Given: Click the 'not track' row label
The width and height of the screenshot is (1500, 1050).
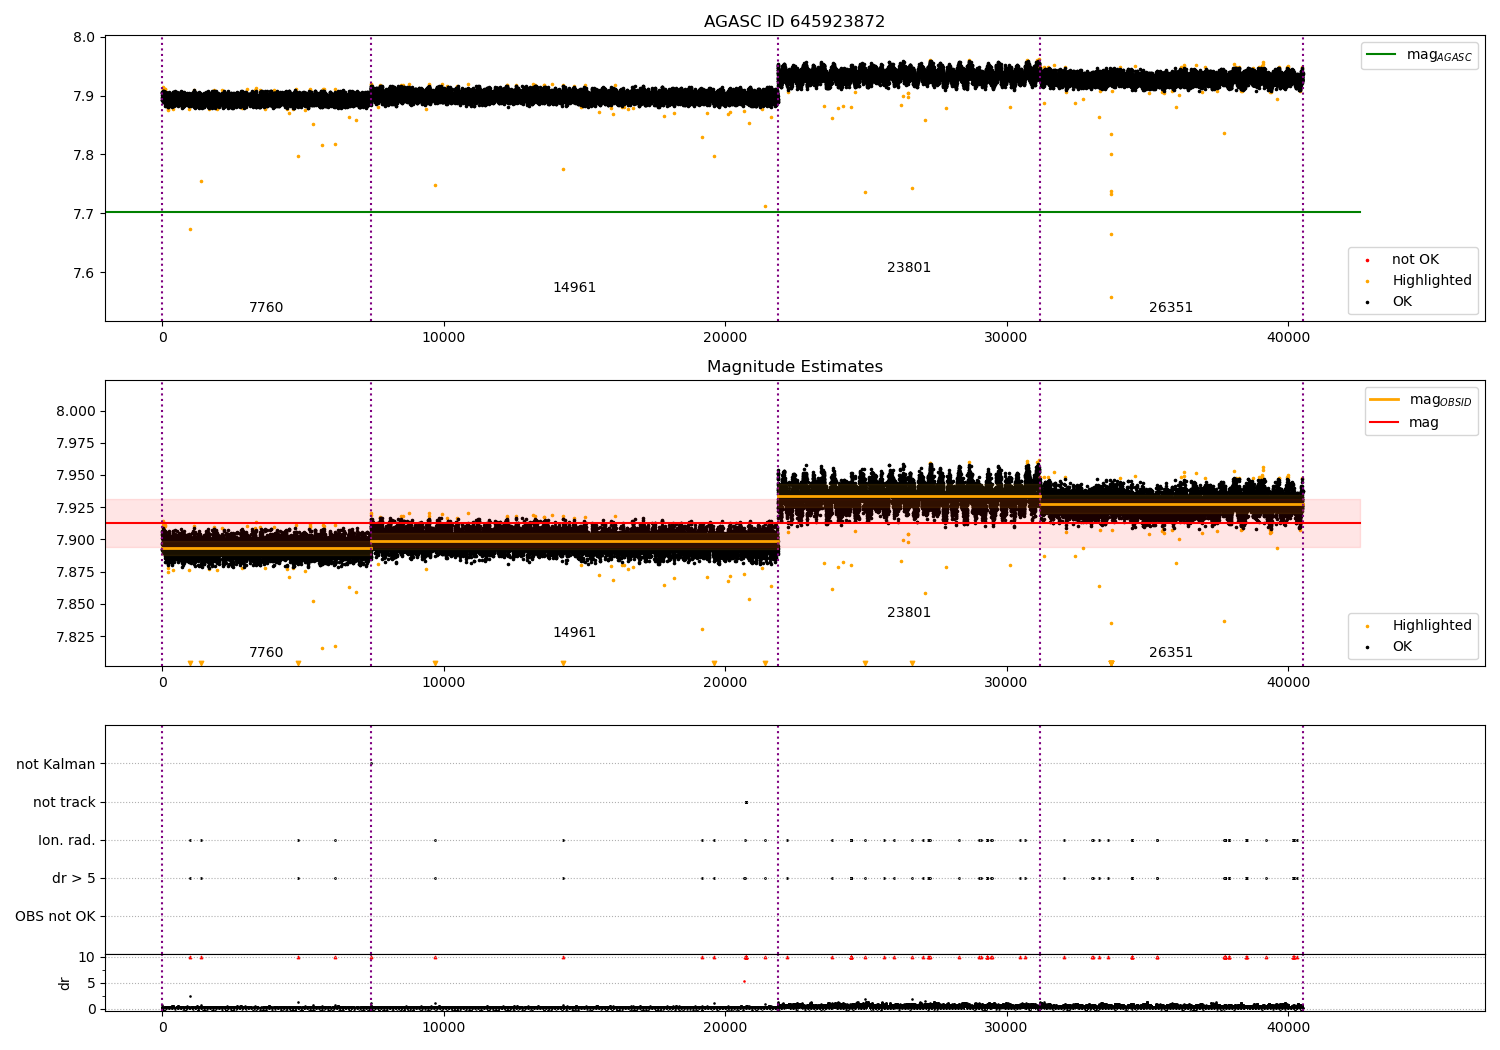Looking at the screenshot, I should pos(64,802).
